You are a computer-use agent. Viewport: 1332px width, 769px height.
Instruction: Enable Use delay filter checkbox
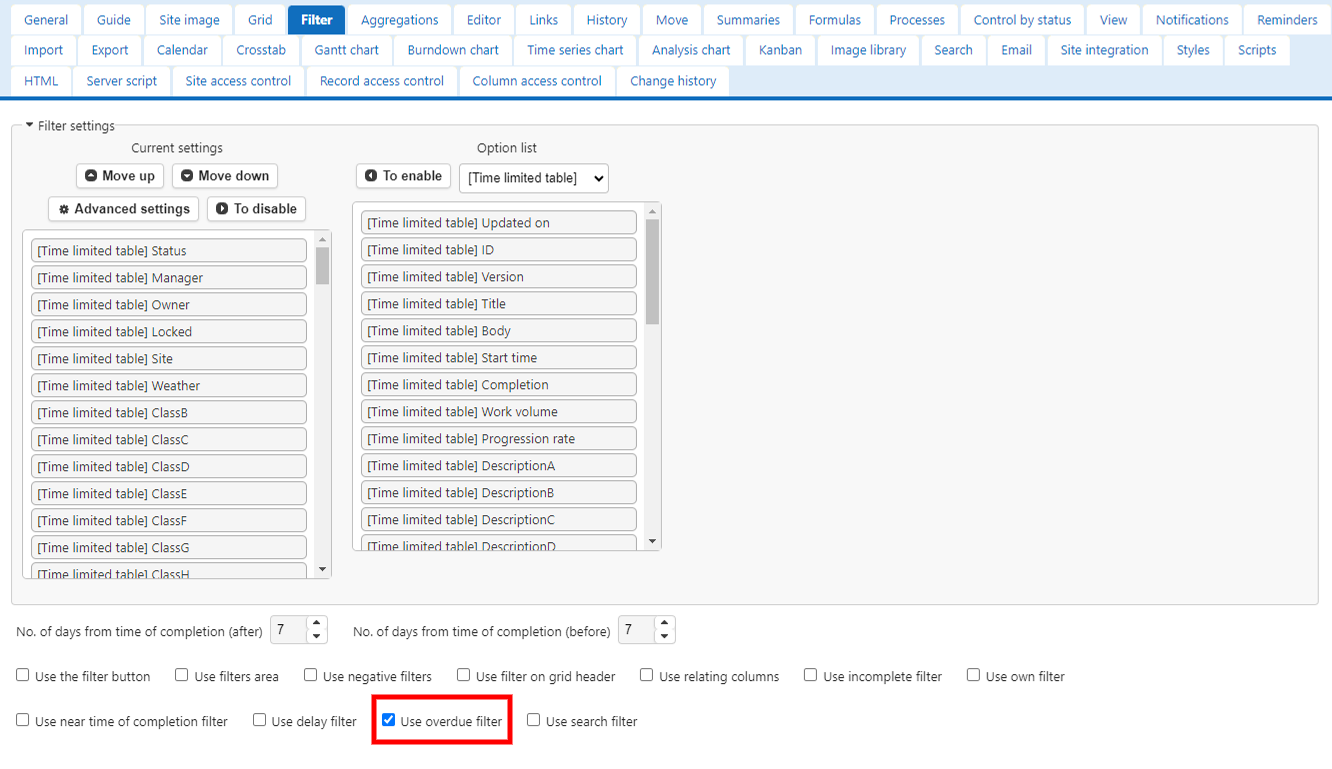[259, 720]
